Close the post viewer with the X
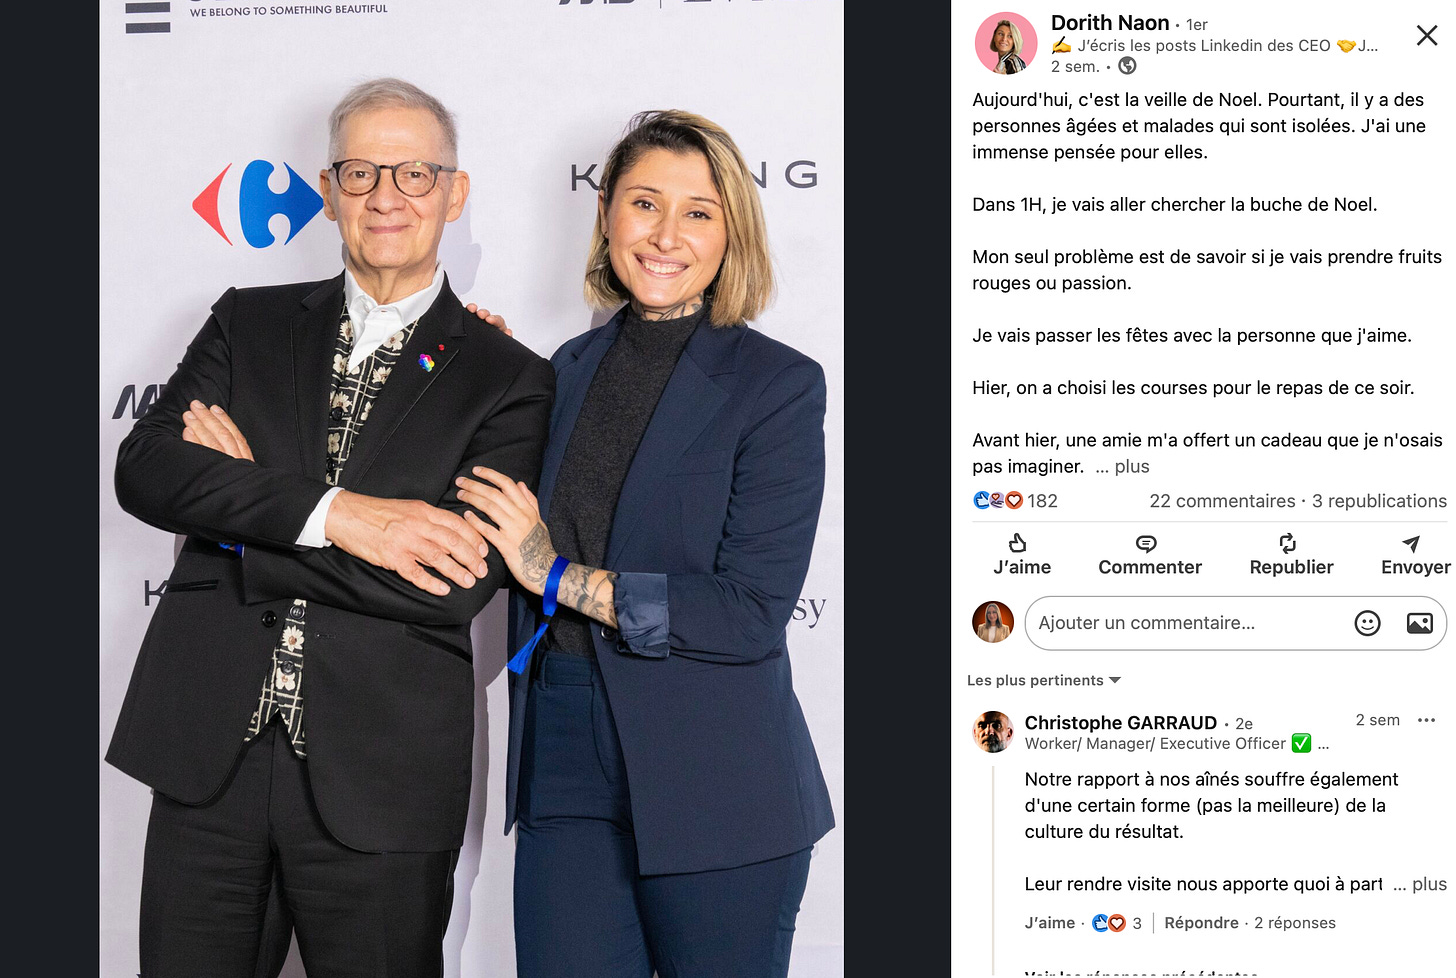Image resolution: width=1456 pixels, height=978 pixels. click(x=1427, y=36)
